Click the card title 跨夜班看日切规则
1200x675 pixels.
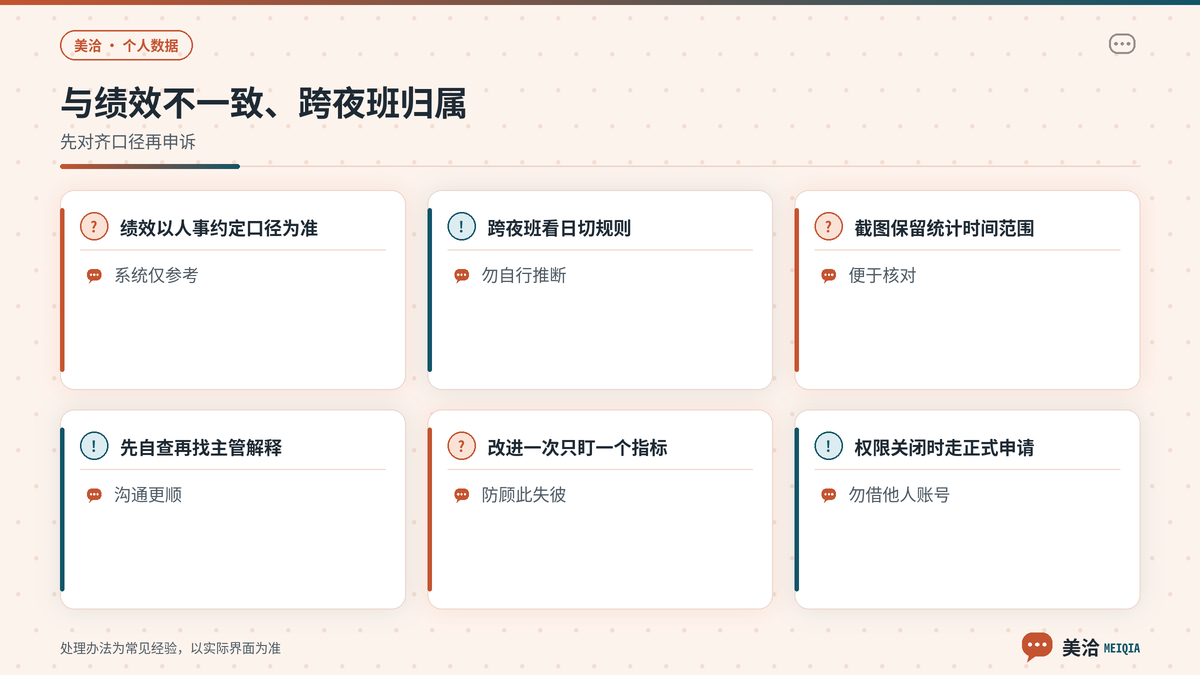[559, 228]
